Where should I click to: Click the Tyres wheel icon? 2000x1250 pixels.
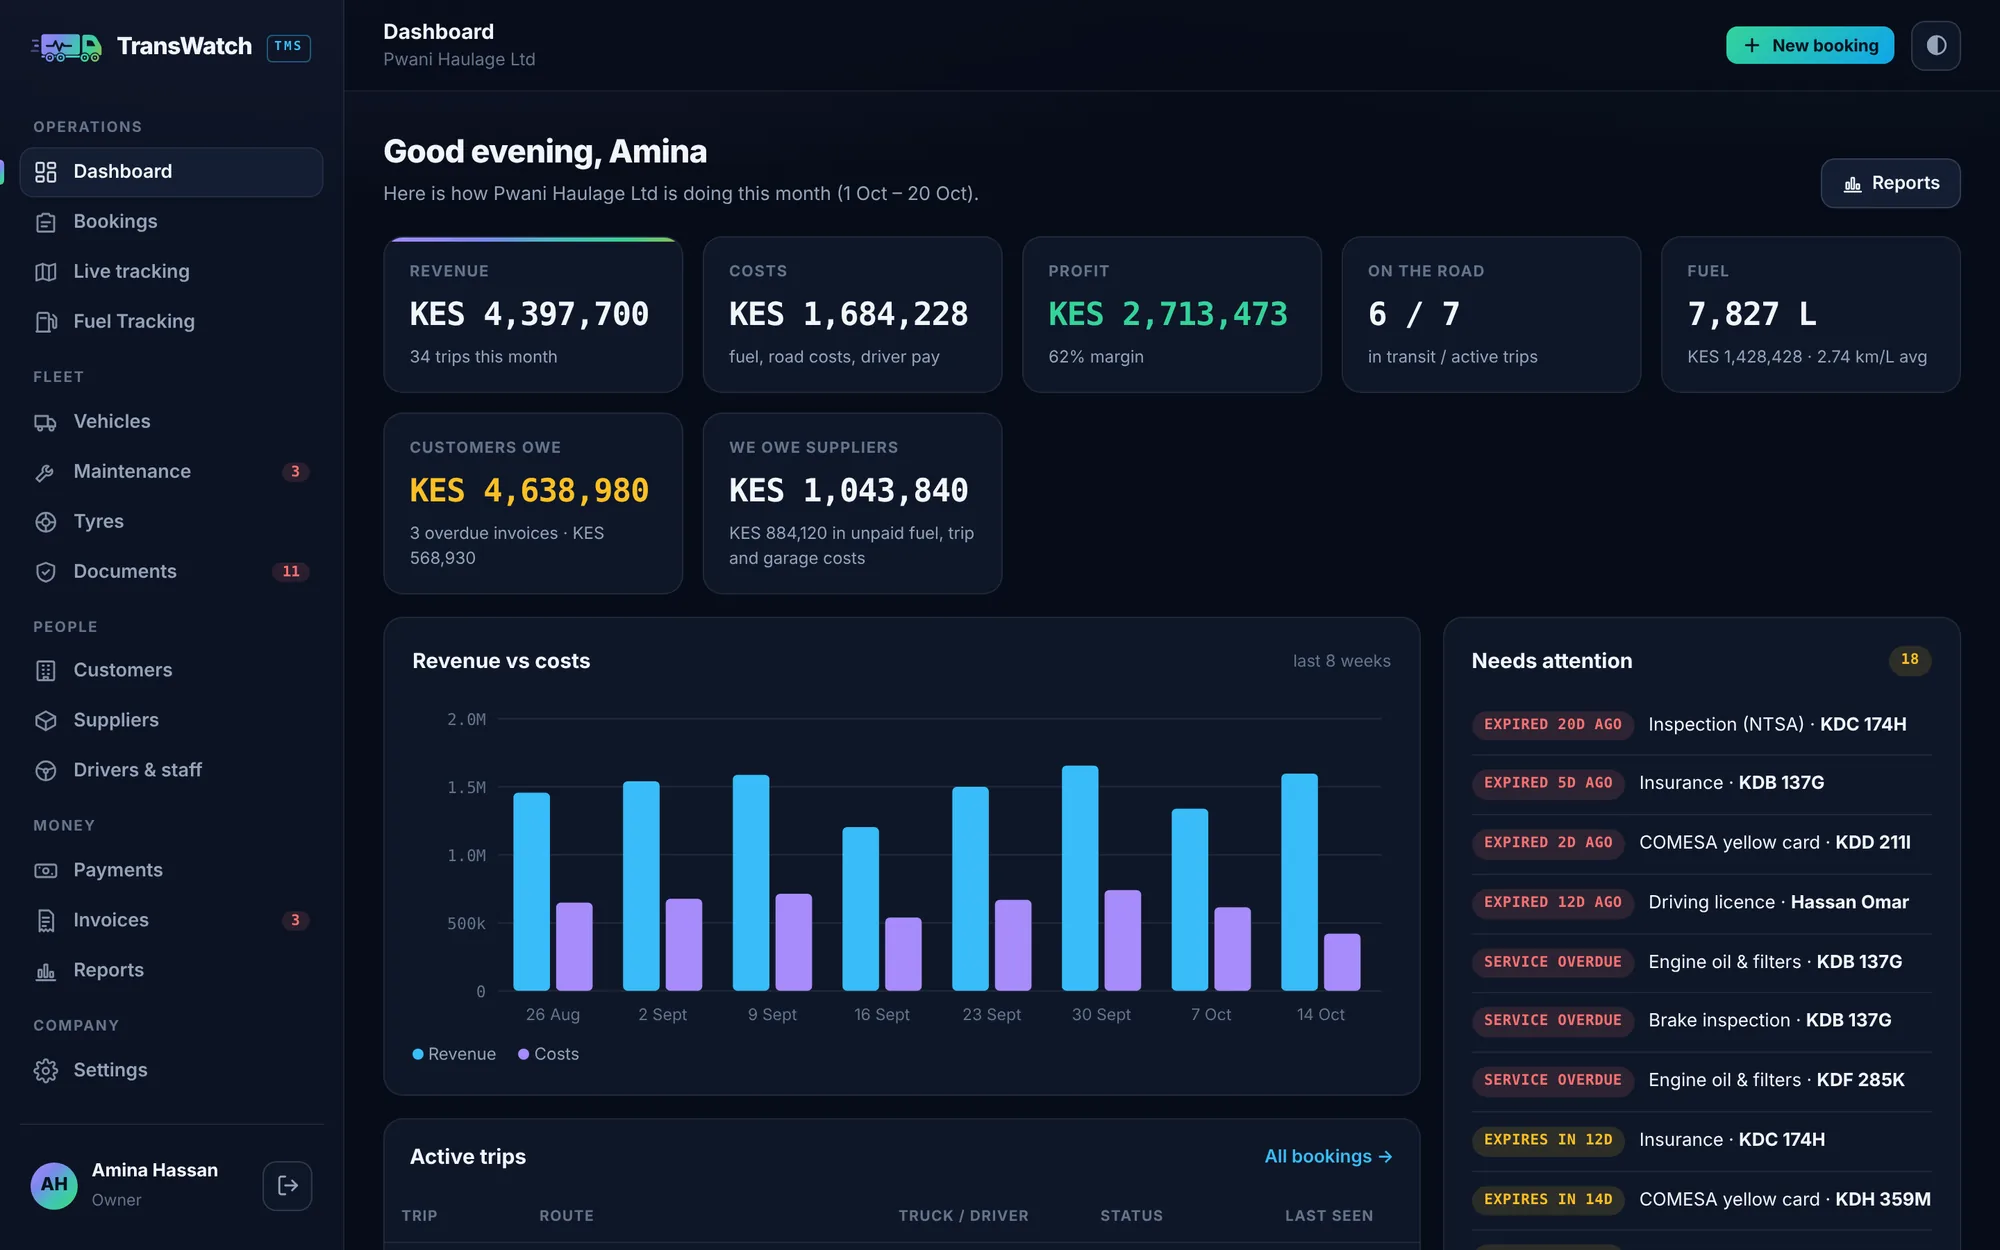46,522
